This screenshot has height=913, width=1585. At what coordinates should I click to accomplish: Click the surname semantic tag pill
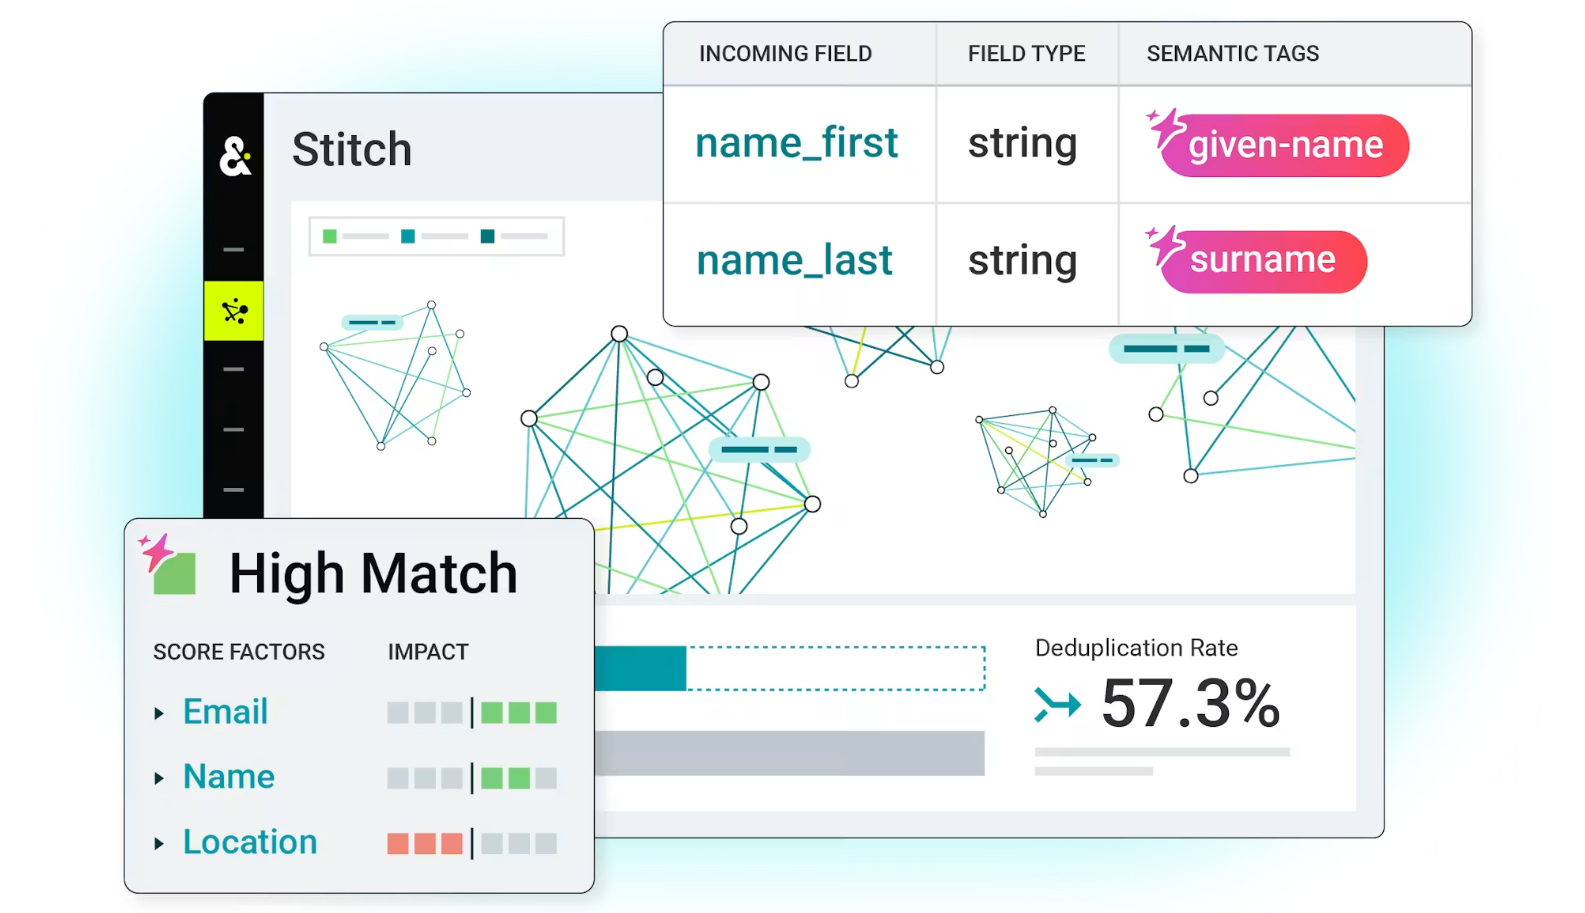[x=1264, y=261]
